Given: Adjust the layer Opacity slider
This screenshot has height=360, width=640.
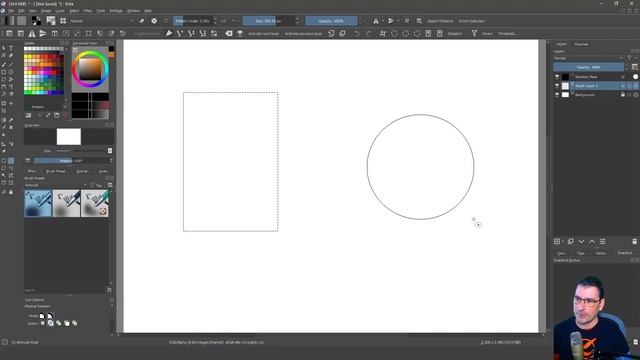Looking at the screenshot, I should point(589,67).
